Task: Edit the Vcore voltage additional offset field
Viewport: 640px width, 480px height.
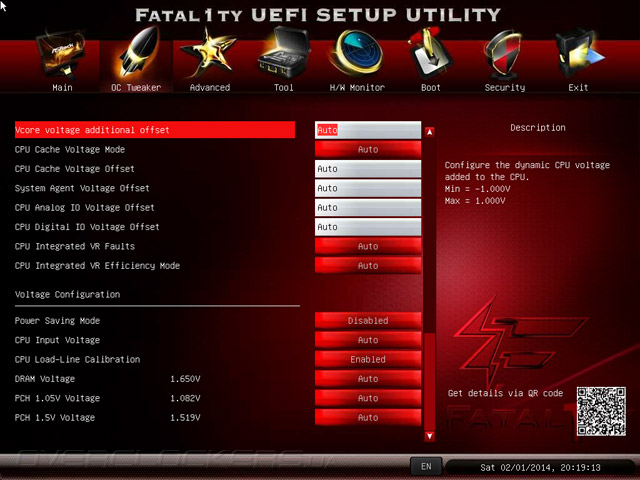Action: 368,130
